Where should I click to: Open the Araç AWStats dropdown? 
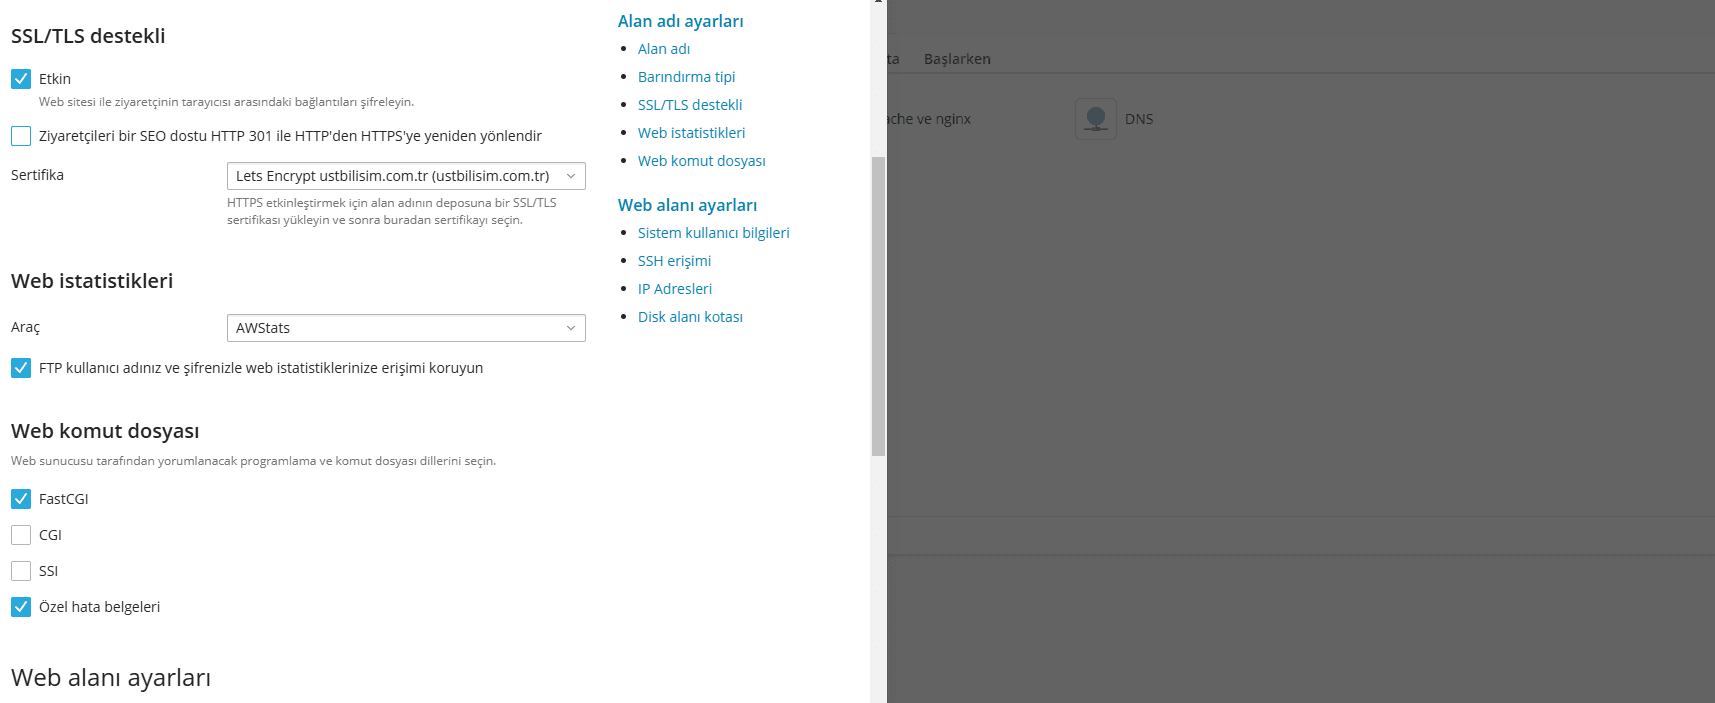tap(405, 328)
